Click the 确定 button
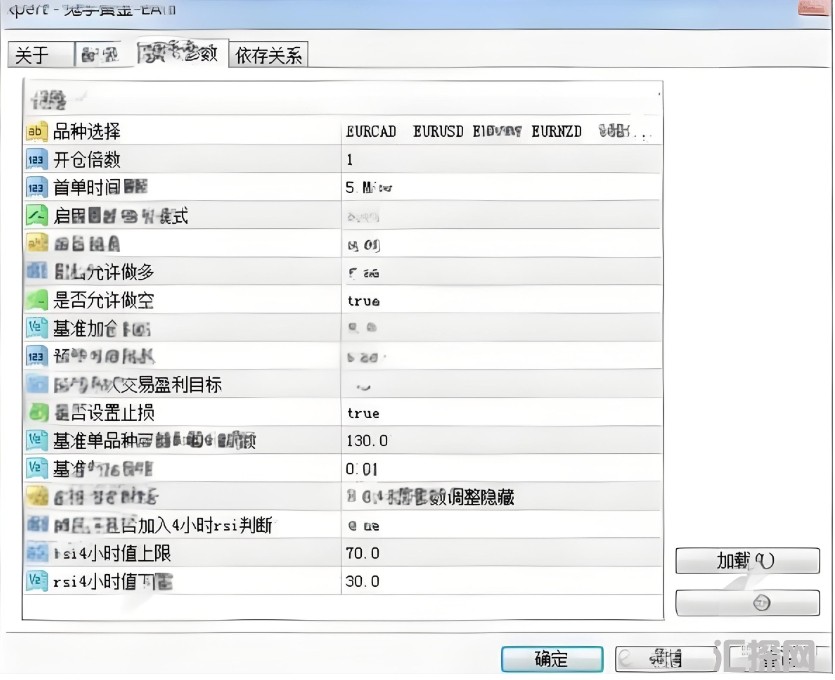This screenshot has height=680, width=835. pos(552,659)
